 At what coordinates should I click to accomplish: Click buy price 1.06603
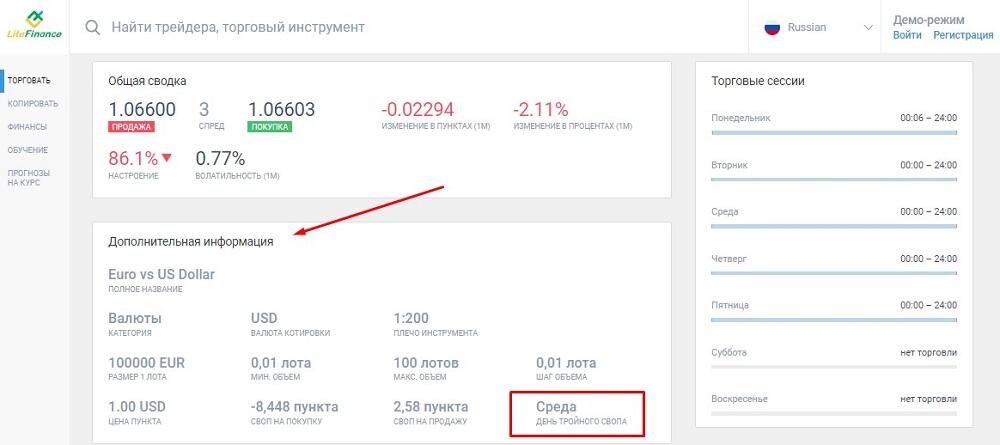point(281,109)
